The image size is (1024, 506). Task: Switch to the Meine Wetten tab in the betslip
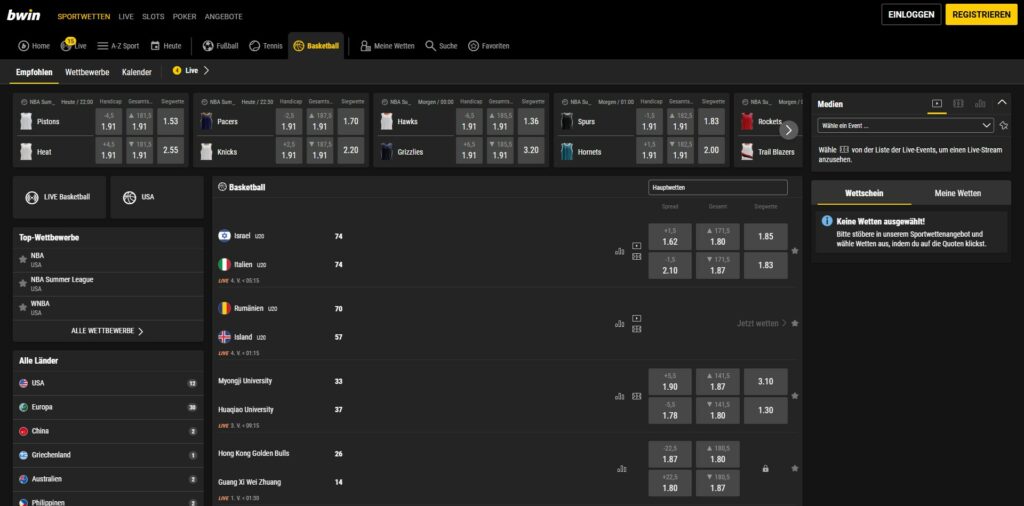957,193
